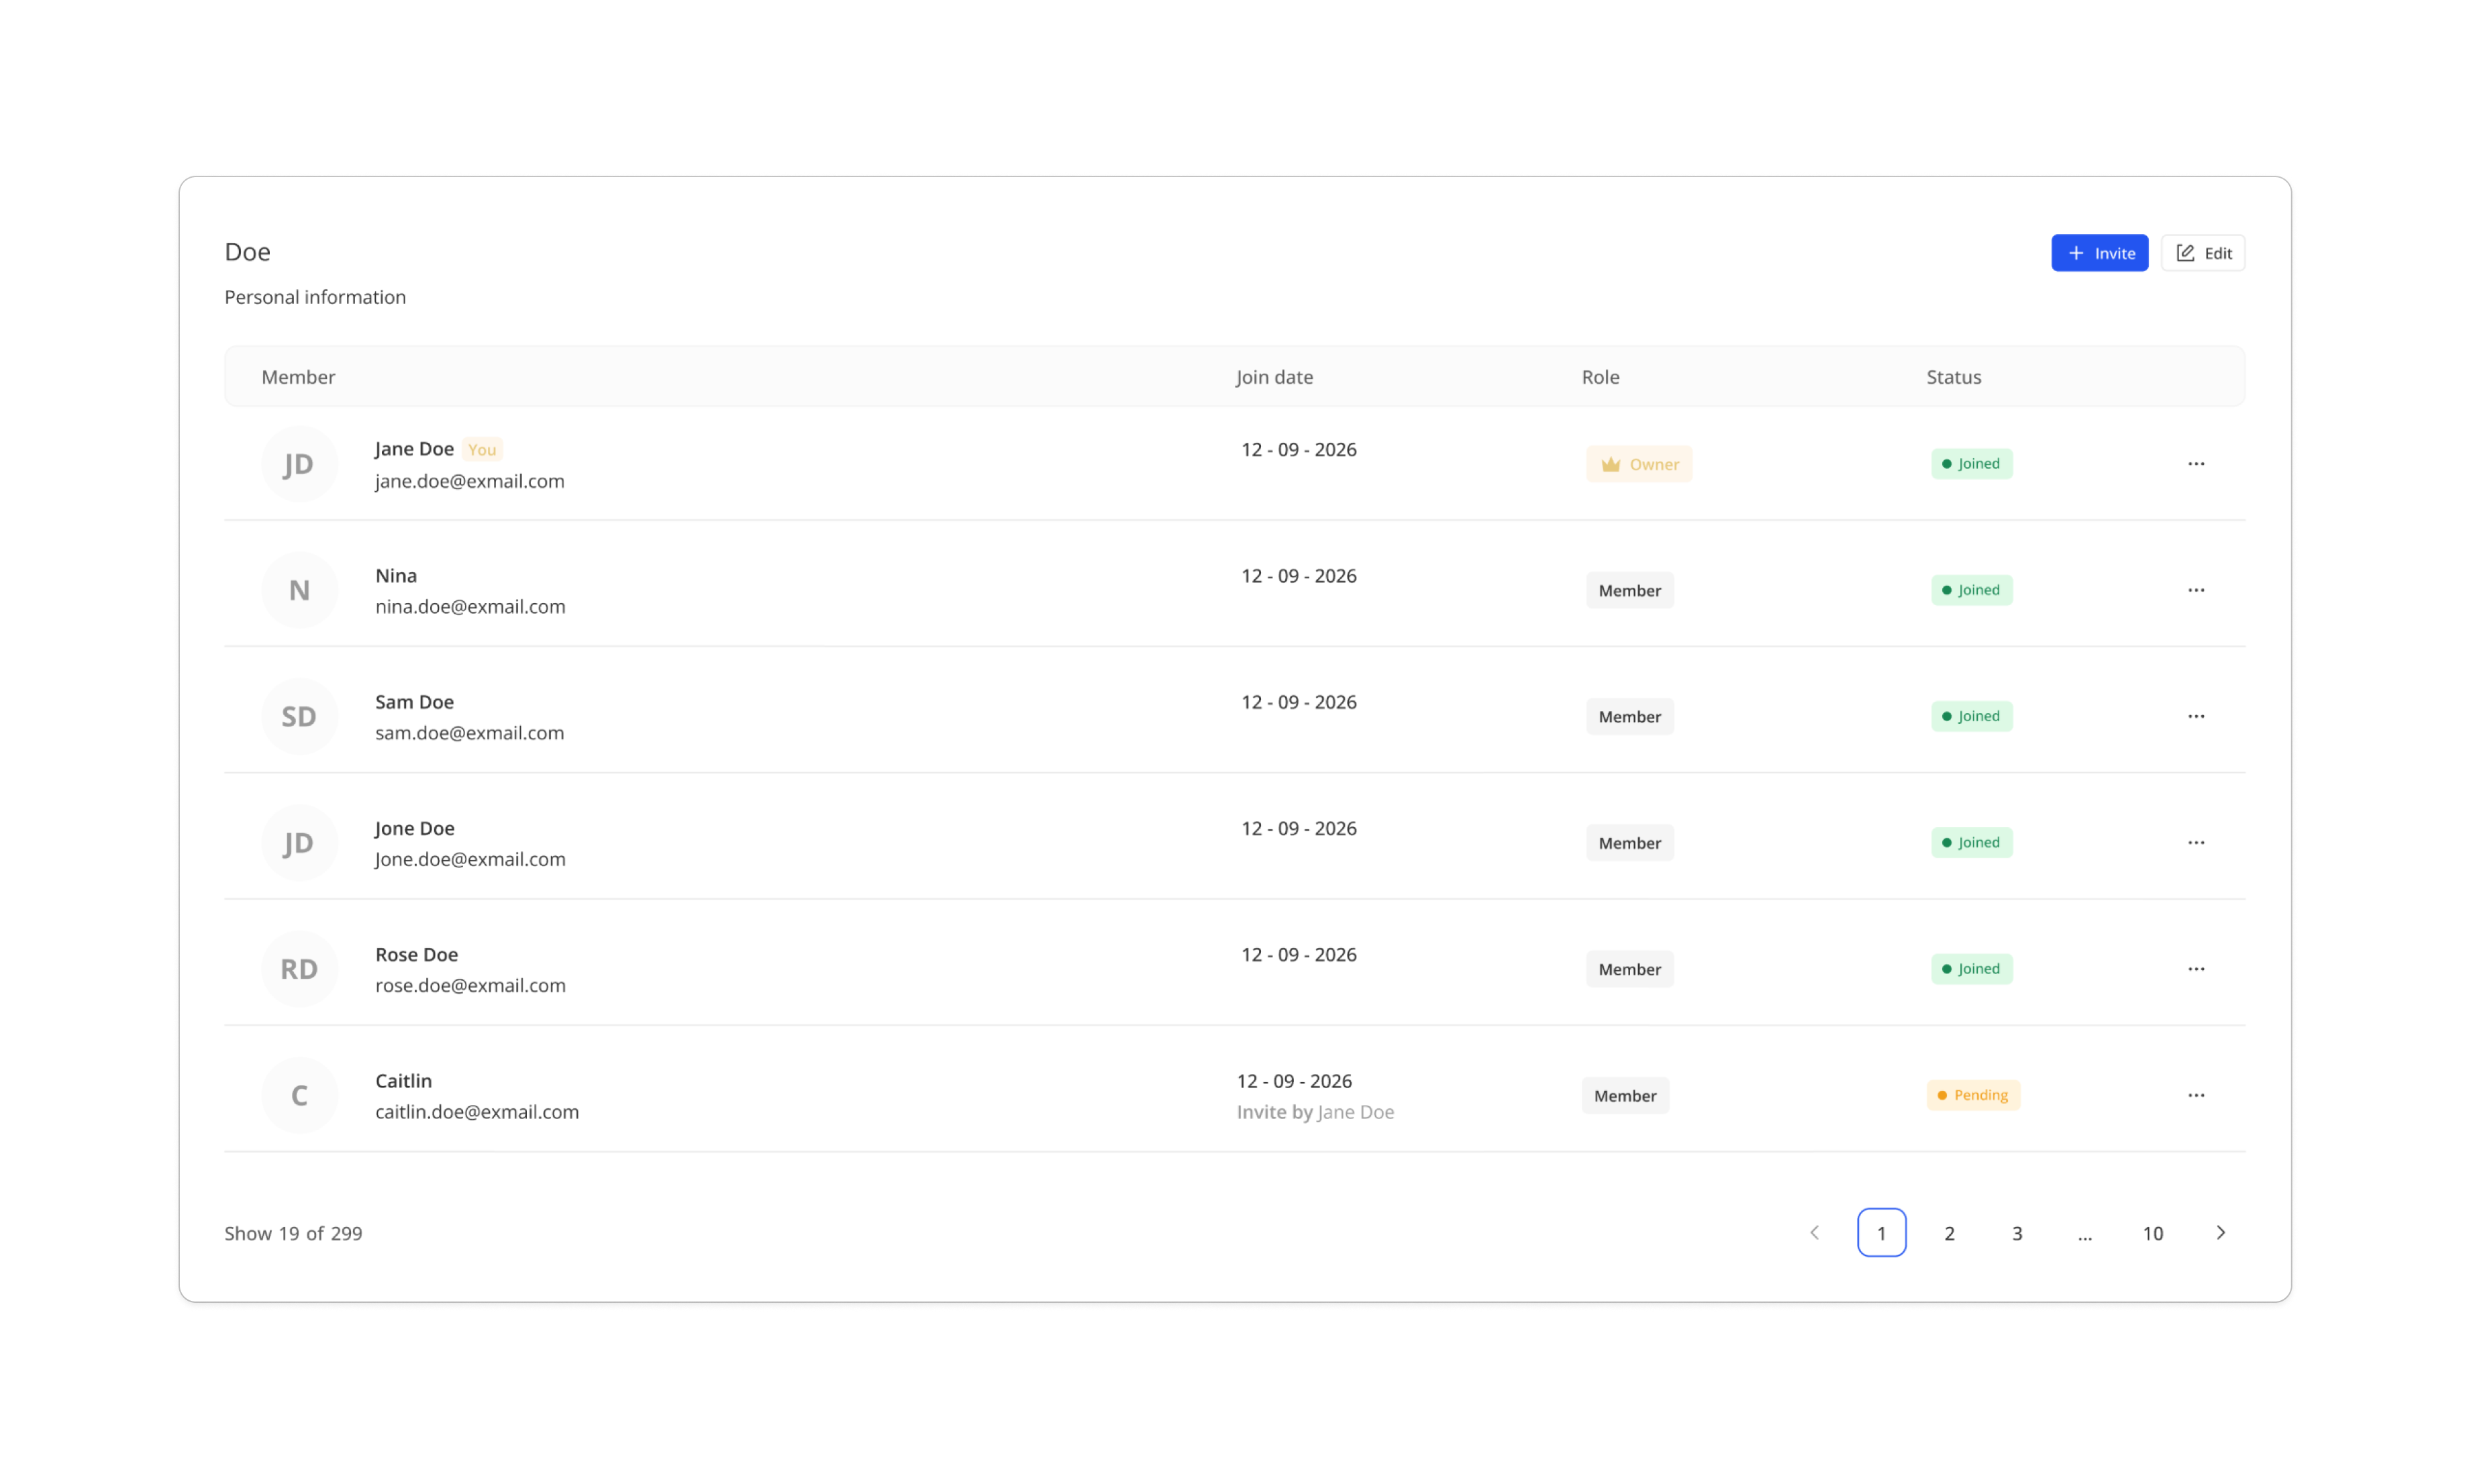Viewport: 2471px width, 1484px height.
Task: Go to next page with right chevron
Action: pos(2220,1232)
